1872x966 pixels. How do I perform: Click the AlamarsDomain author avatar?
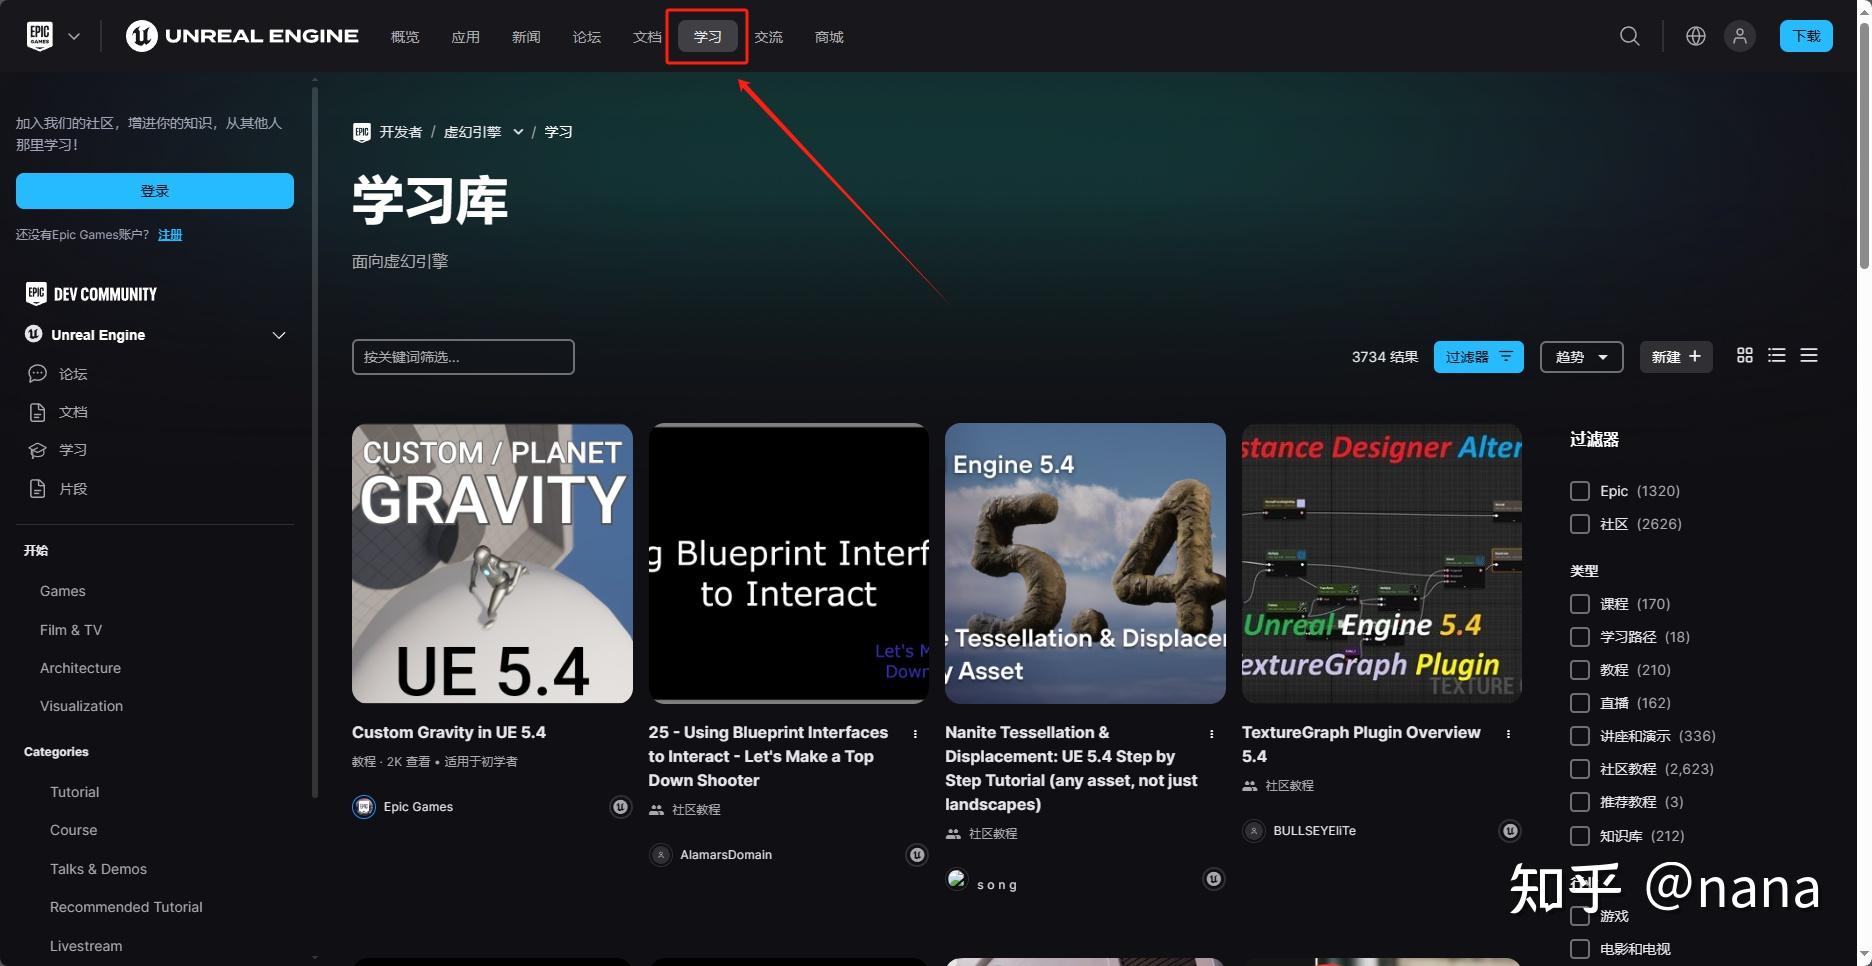click(x=661, y=855)
